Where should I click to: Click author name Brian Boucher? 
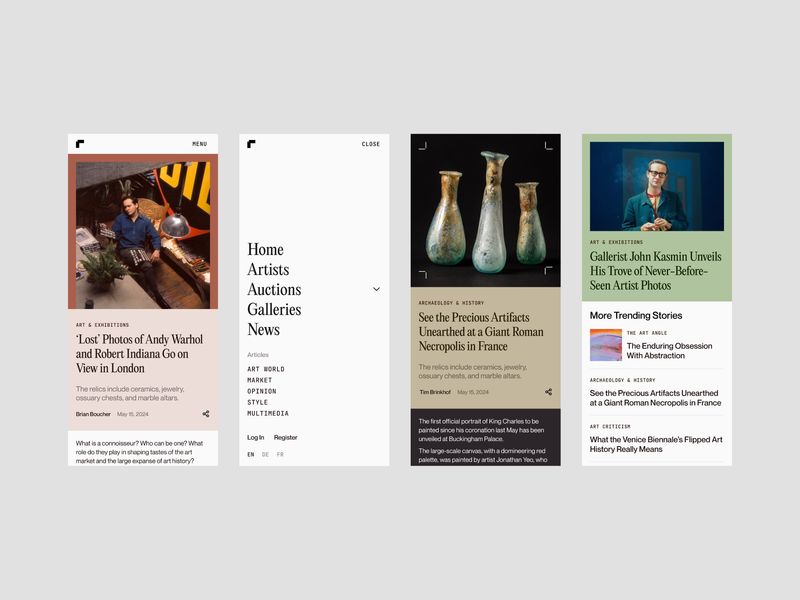point(93,414)
